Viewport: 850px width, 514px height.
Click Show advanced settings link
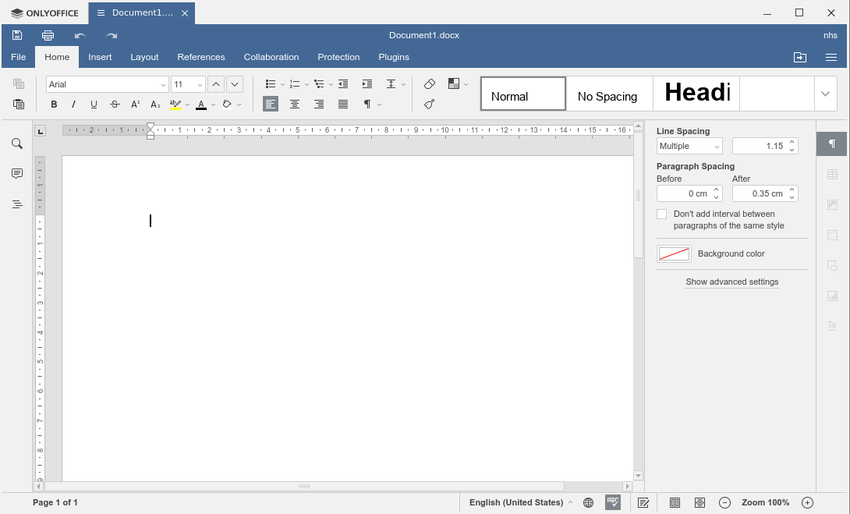tap(732, 282)
